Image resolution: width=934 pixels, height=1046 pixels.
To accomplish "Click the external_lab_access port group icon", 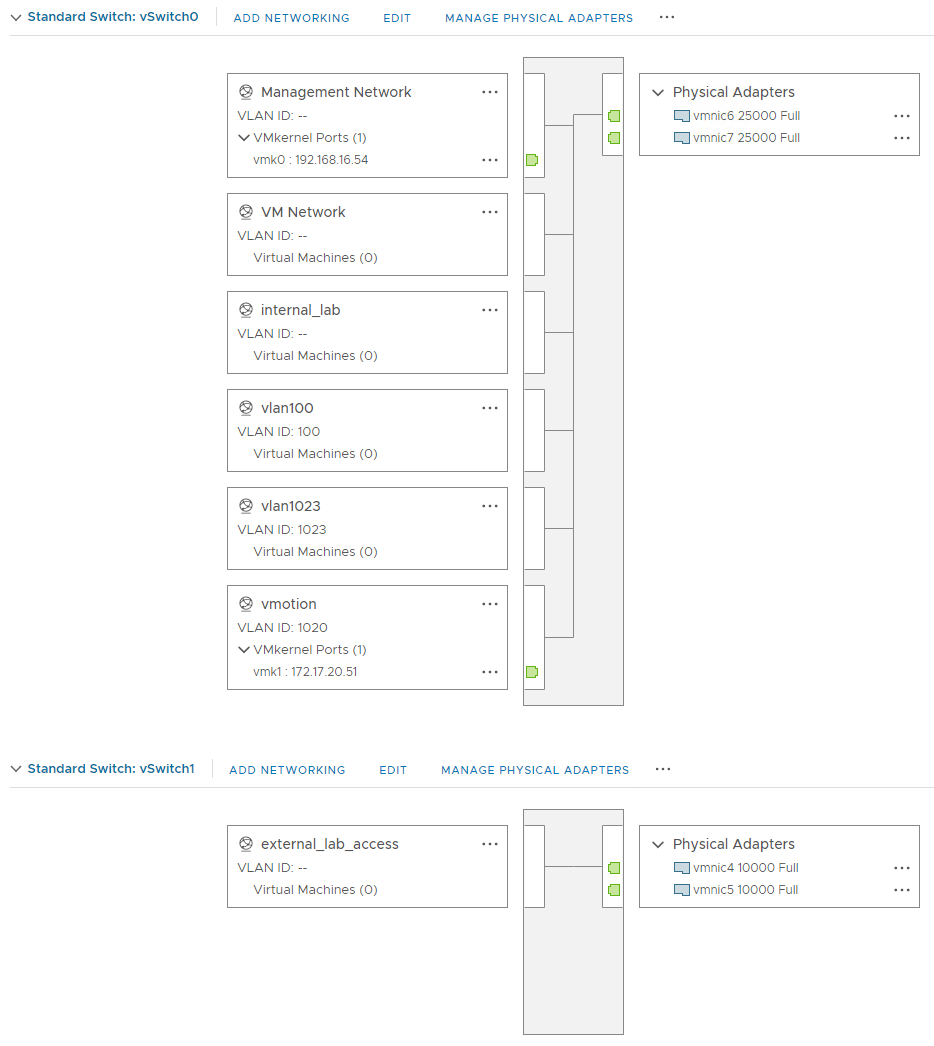I will pos(246,844).
